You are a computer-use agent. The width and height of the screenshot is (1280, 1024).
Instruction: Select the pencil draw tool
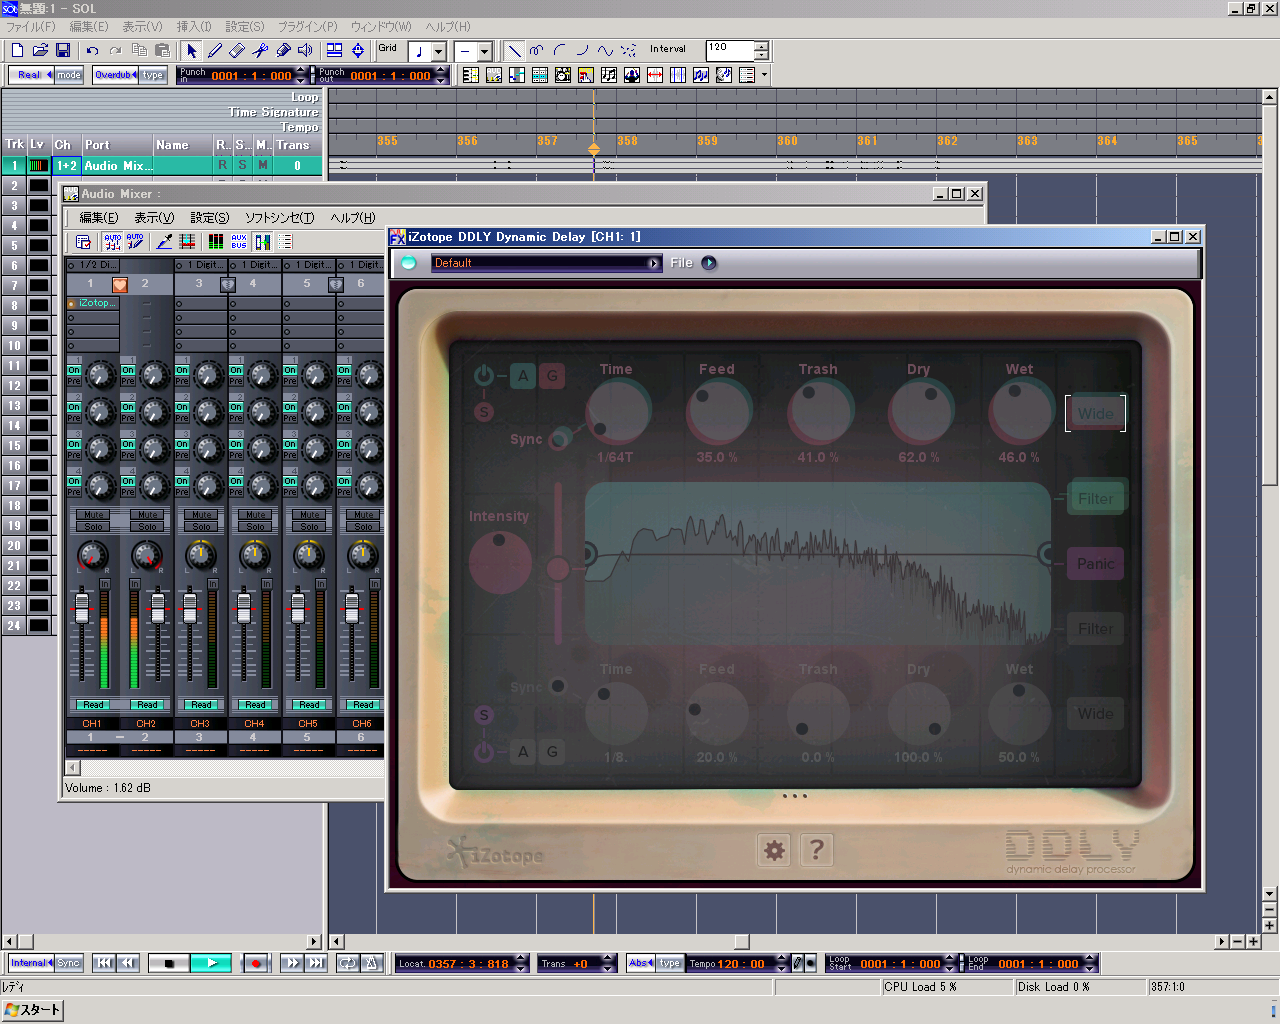[x=215, y=50]
